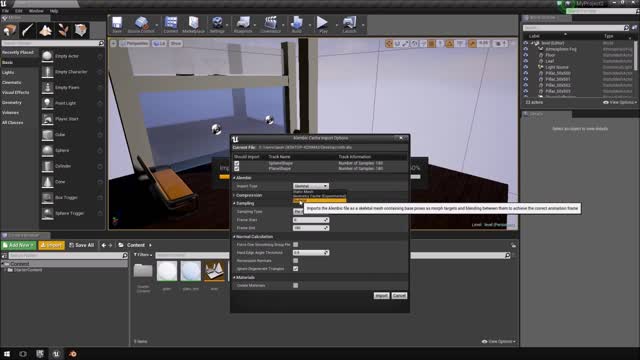
Task: Open the Geometry category in Modes
Action: point(12,102)
